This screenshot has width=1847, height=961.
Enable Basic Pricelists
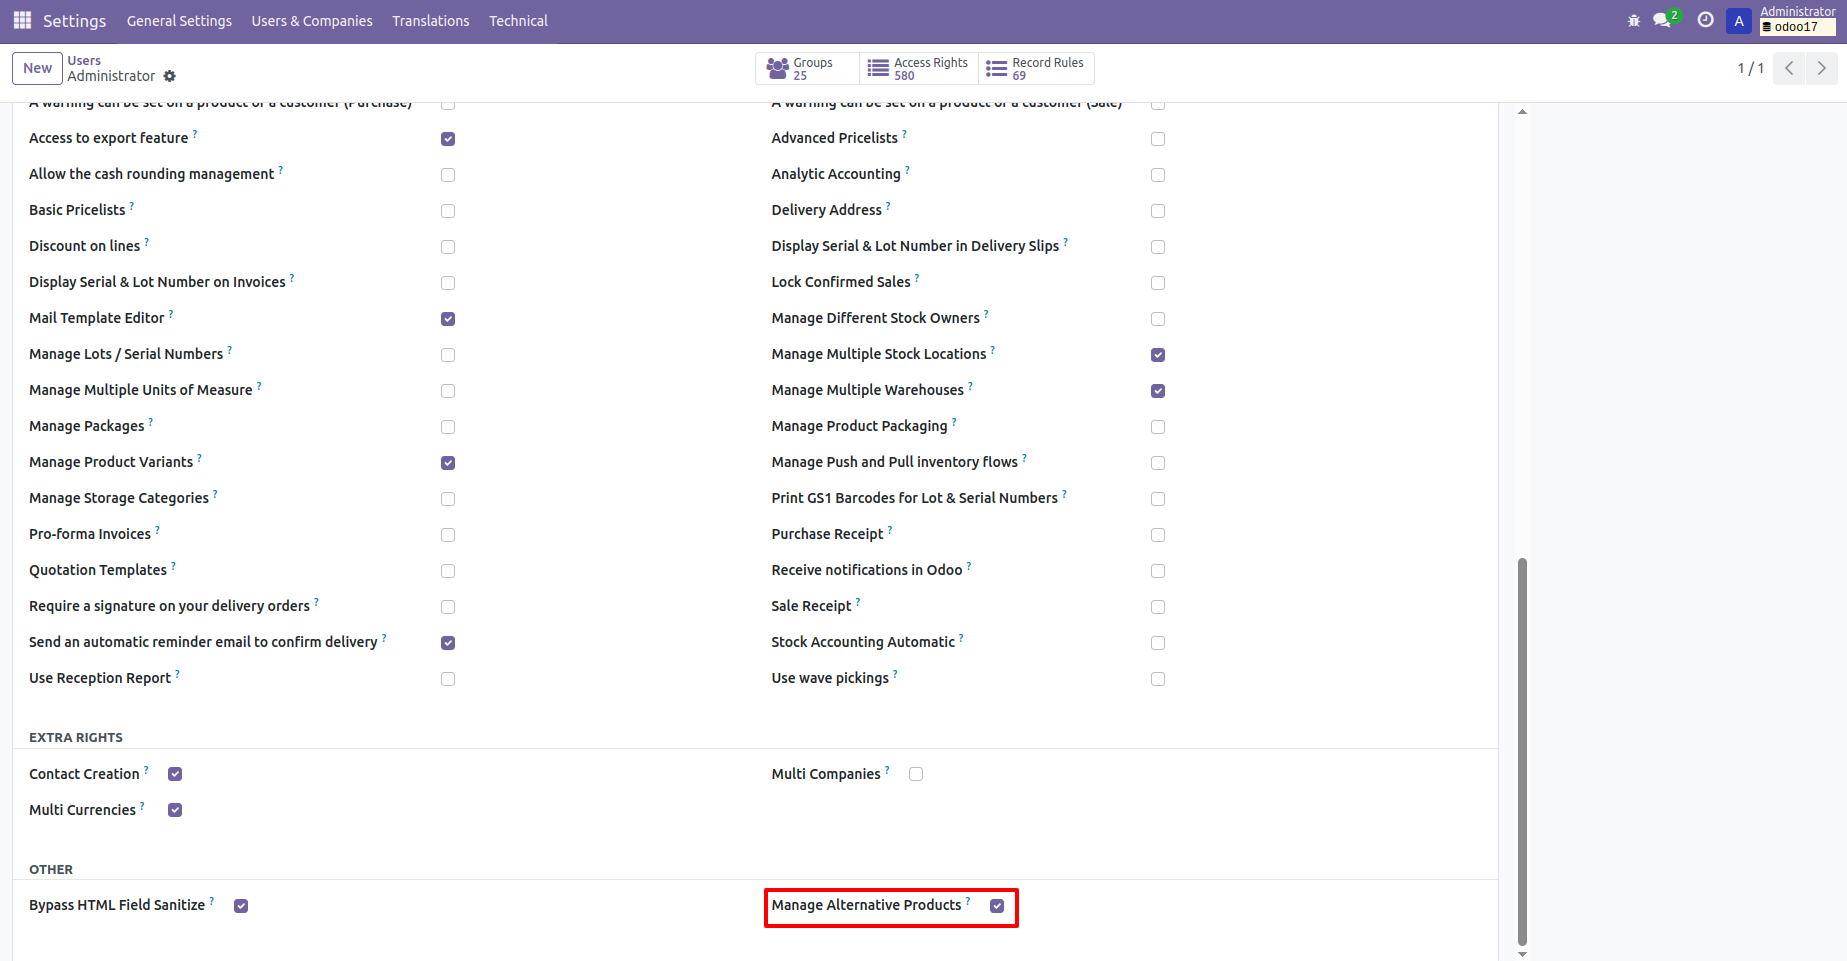coord(447,211)
